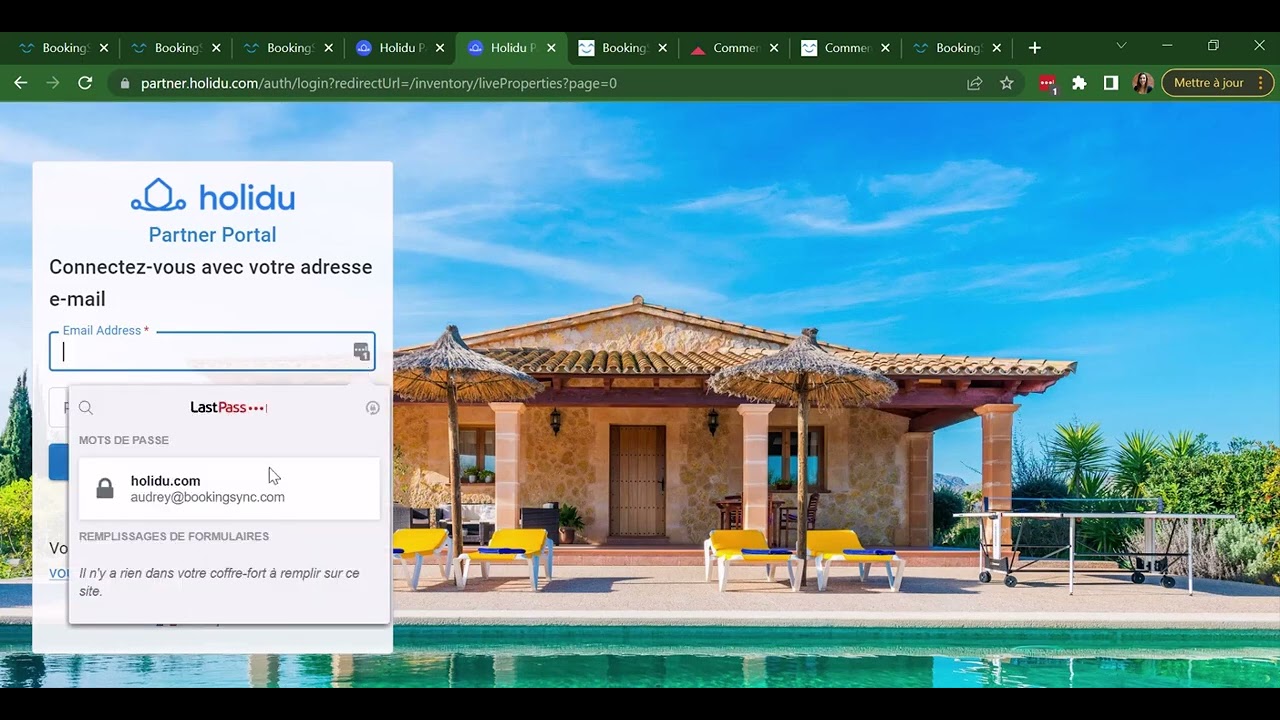Click REMPLISSAGES DE FORMULAIRES section label

tap(174, 536)
